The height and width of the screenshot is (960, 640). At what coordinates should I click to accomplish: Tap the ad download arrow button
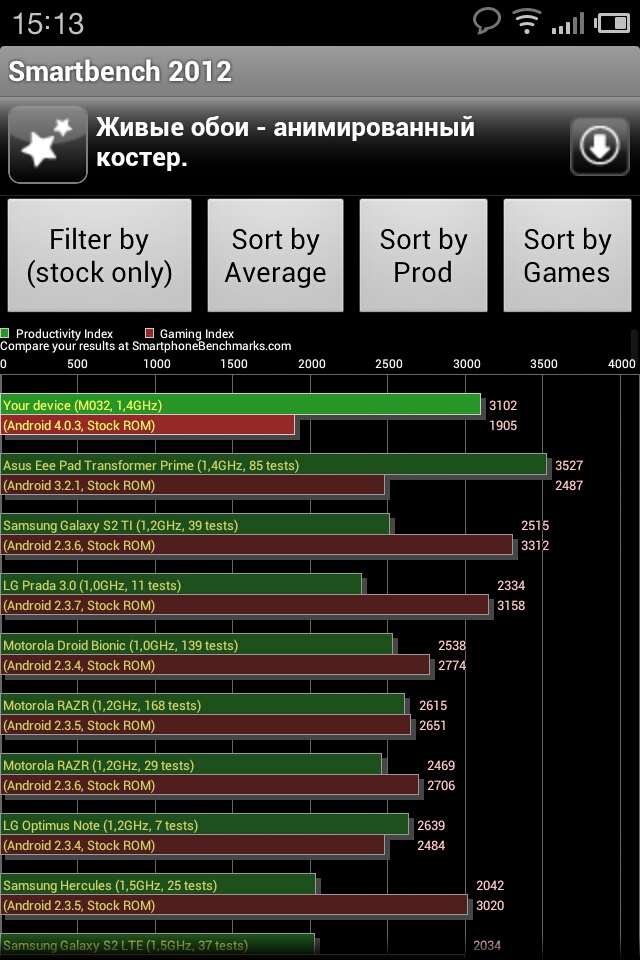(x=600, y=146)
